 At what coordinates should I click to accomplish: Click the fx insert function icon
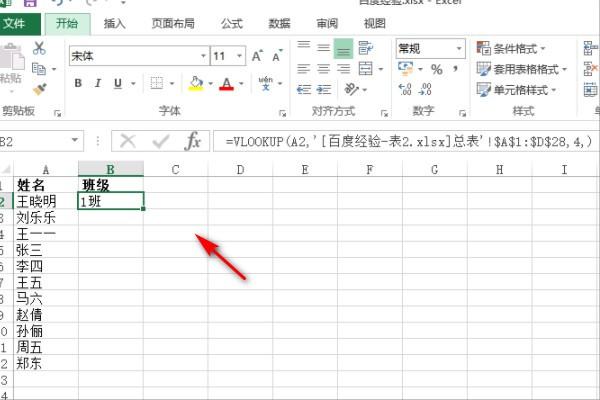(x=192, y=142)
